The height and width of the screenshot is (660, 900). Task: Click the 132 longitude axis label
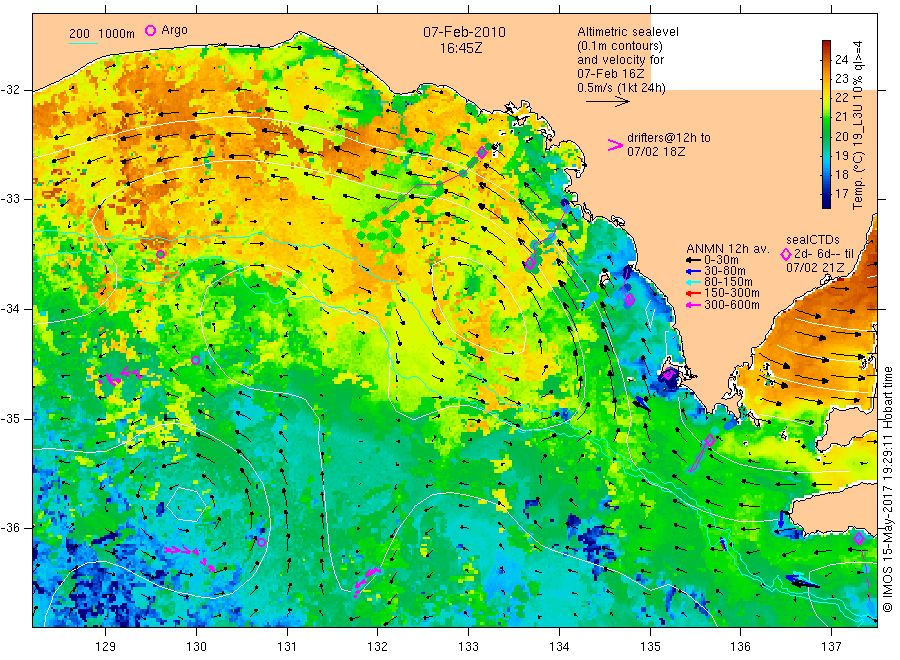378,647
